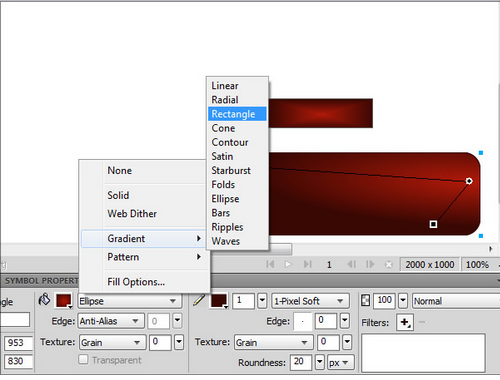
Task: Edit stroke Edge value field
Action: [326, 321]
